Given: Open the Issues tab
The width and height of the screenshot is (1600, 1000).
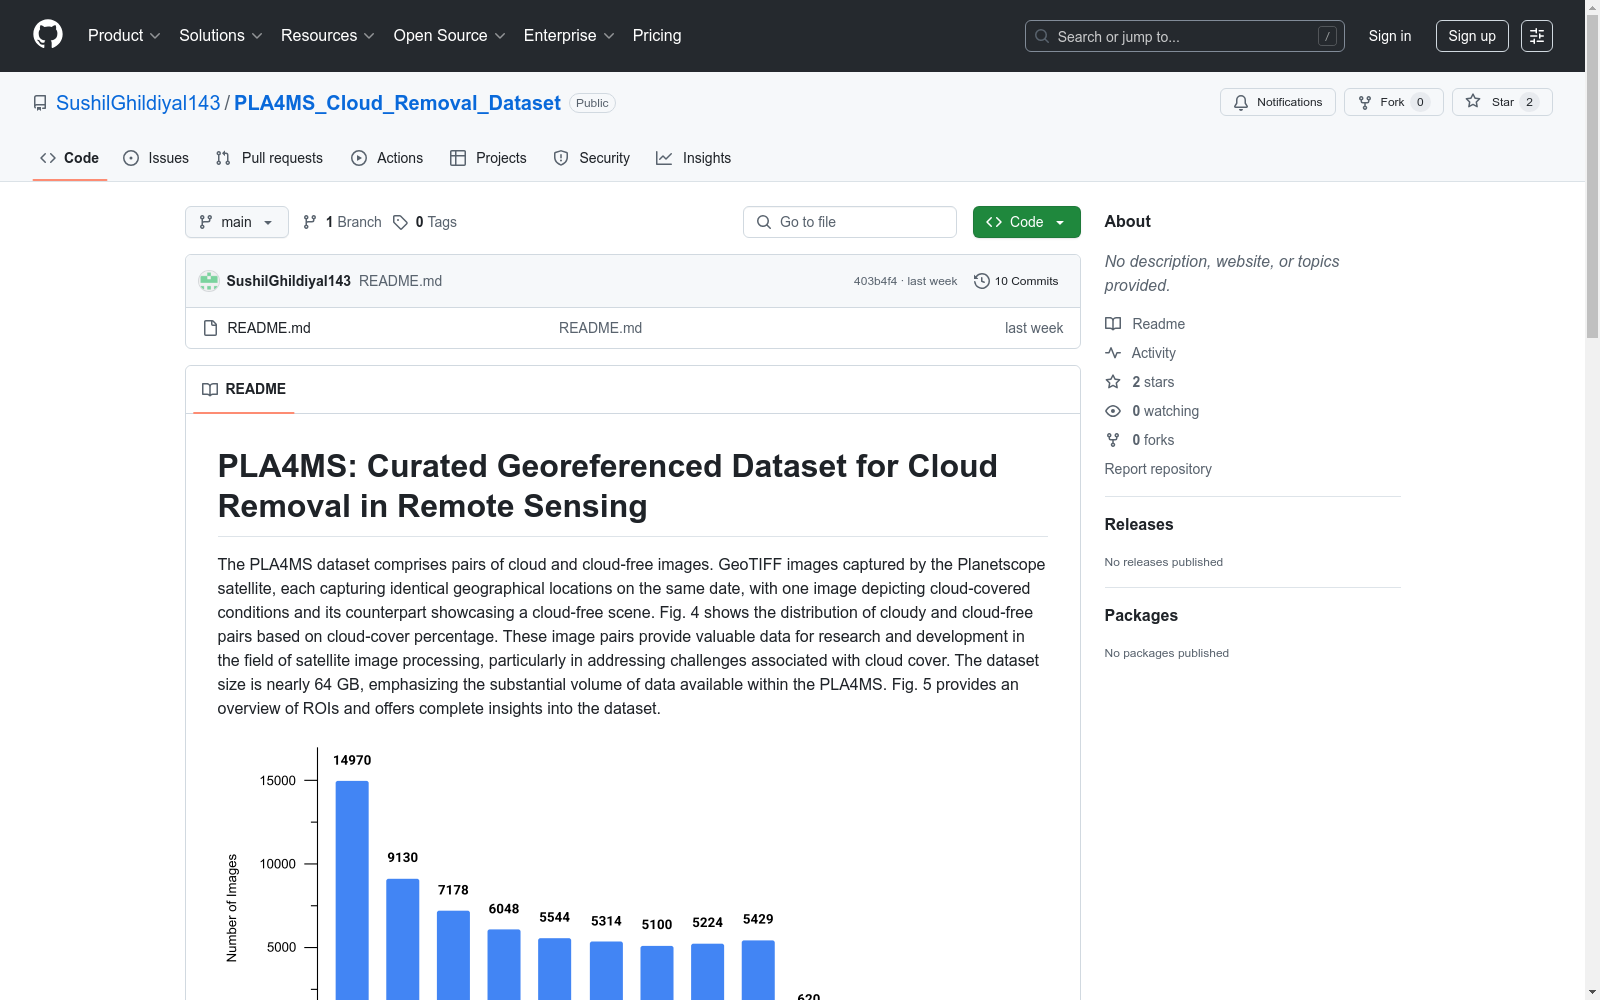Looking at the screenshot, I should pyautogui.click(x=156, y=158).
